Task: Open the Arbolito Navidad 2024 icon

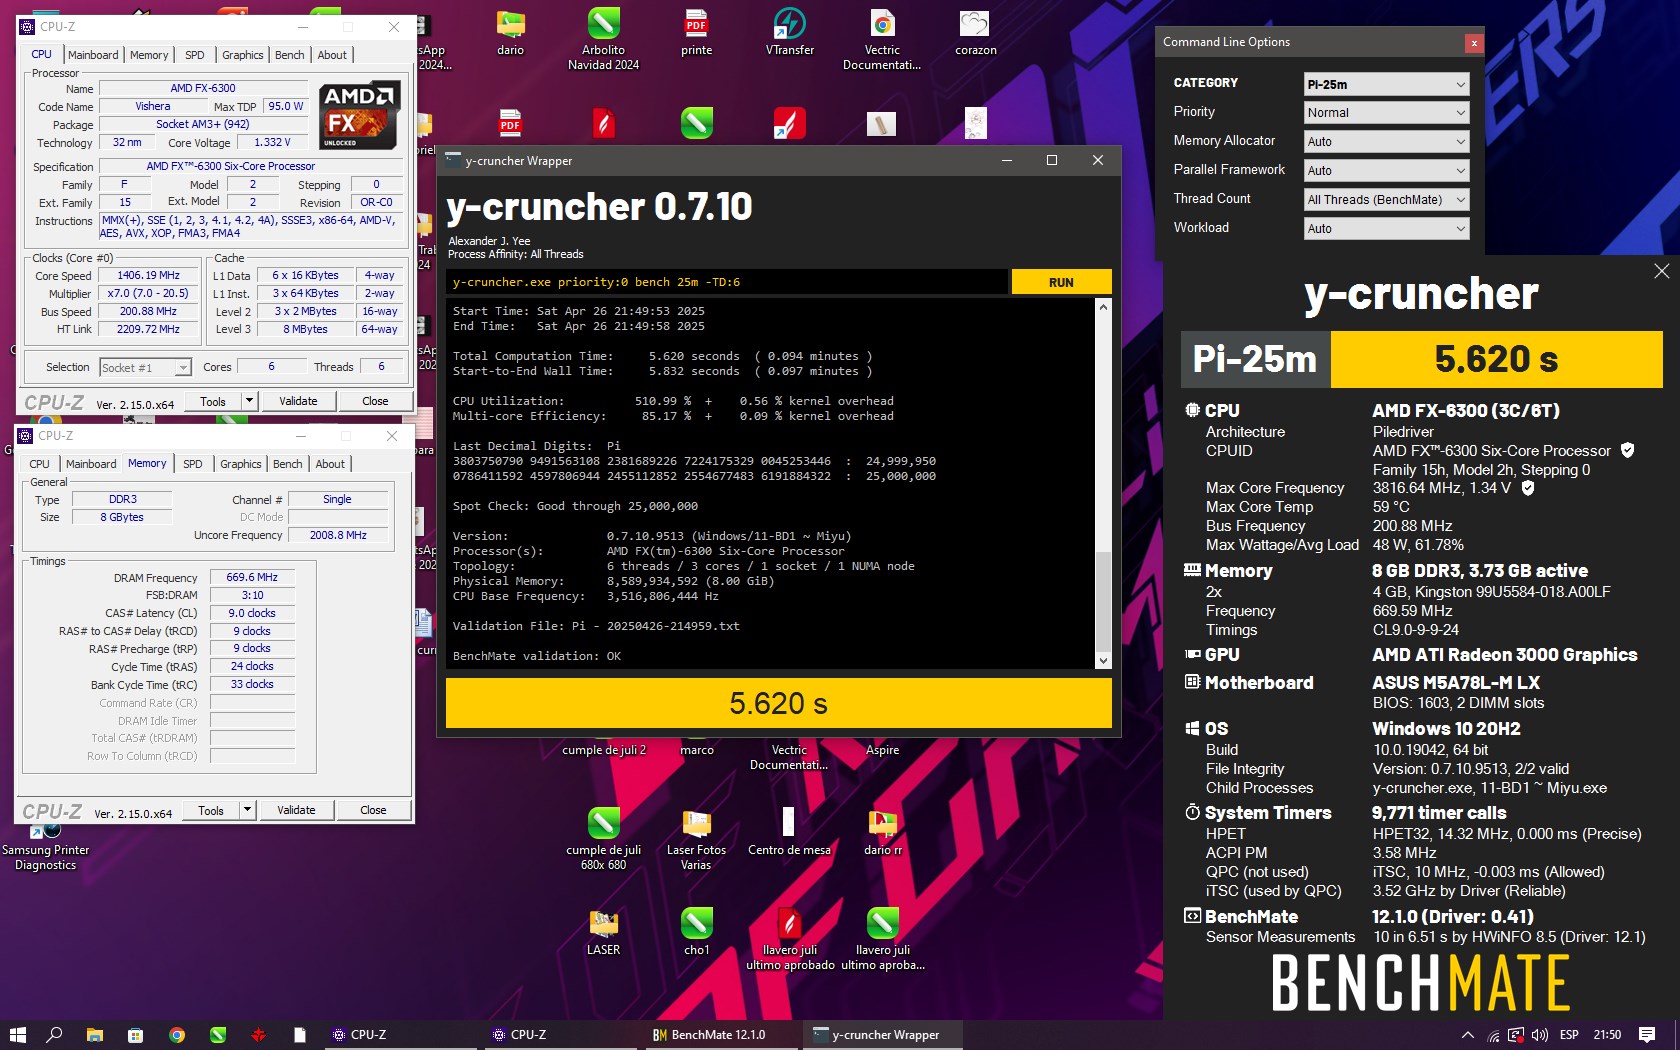Action: 603,38
